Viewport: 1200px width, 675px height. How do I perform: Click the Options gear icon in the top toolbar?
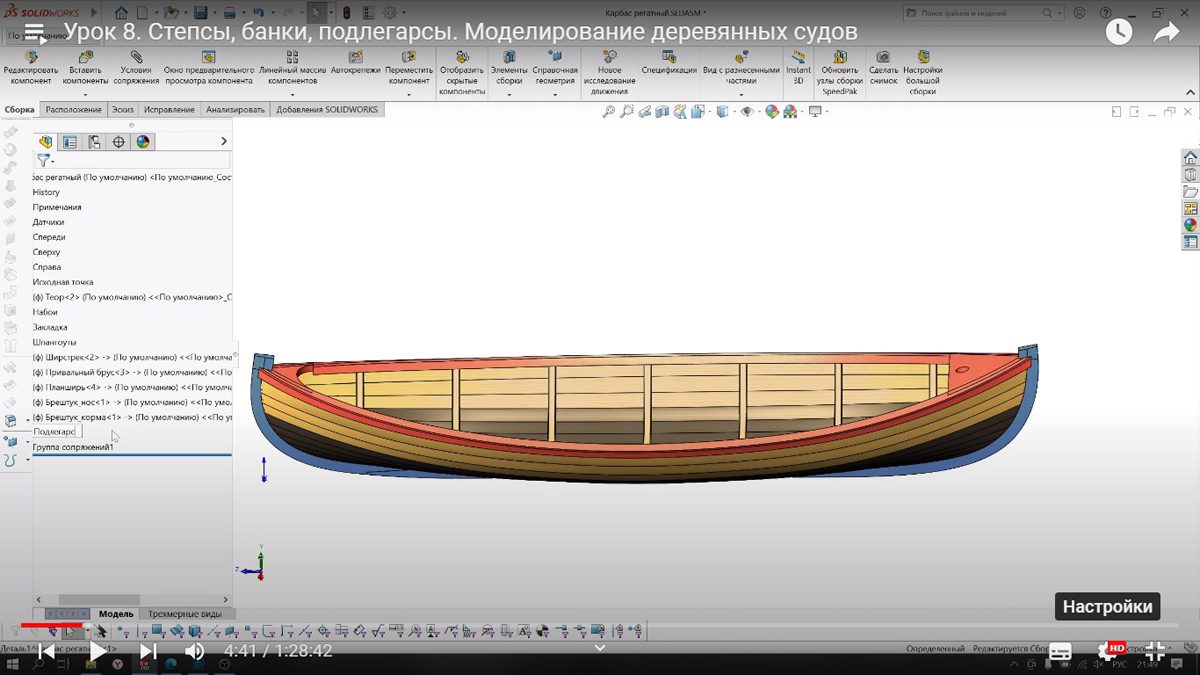pyautogui.click(x=389, y=13)
